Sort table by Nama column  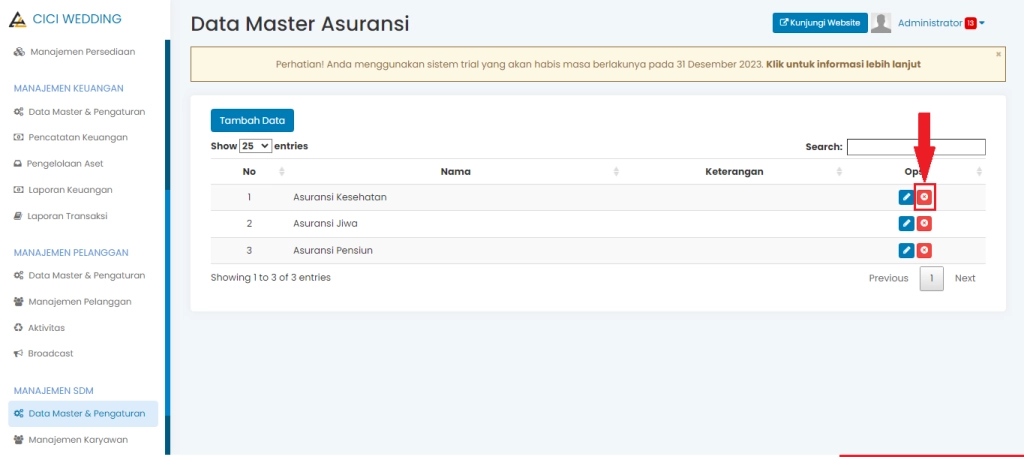(455, 172)
